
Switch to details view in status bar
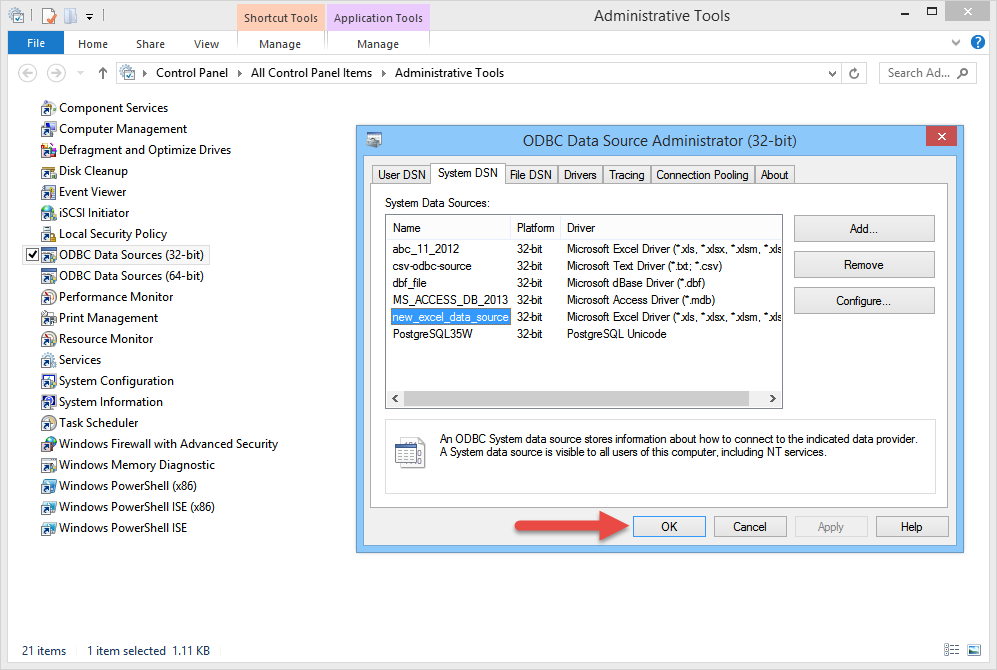coord(951,650)
